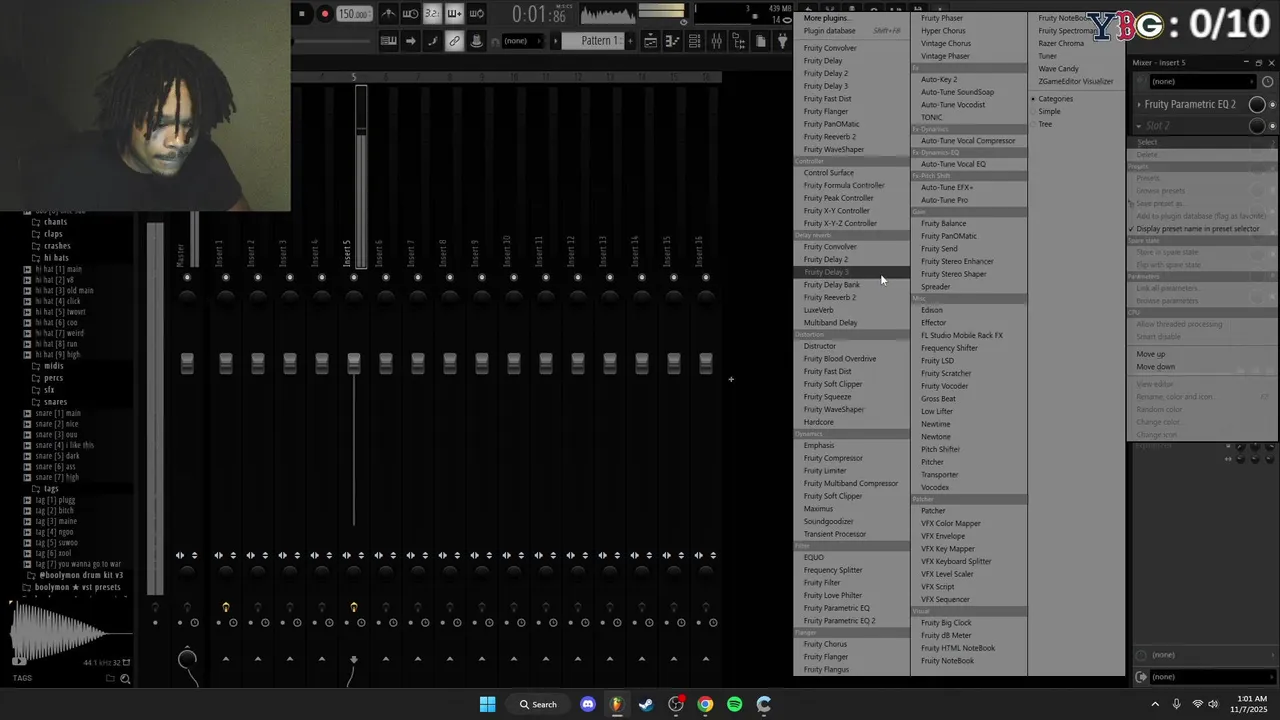
Task: Open the Piano roll view icon
Action: coord(673,41)
